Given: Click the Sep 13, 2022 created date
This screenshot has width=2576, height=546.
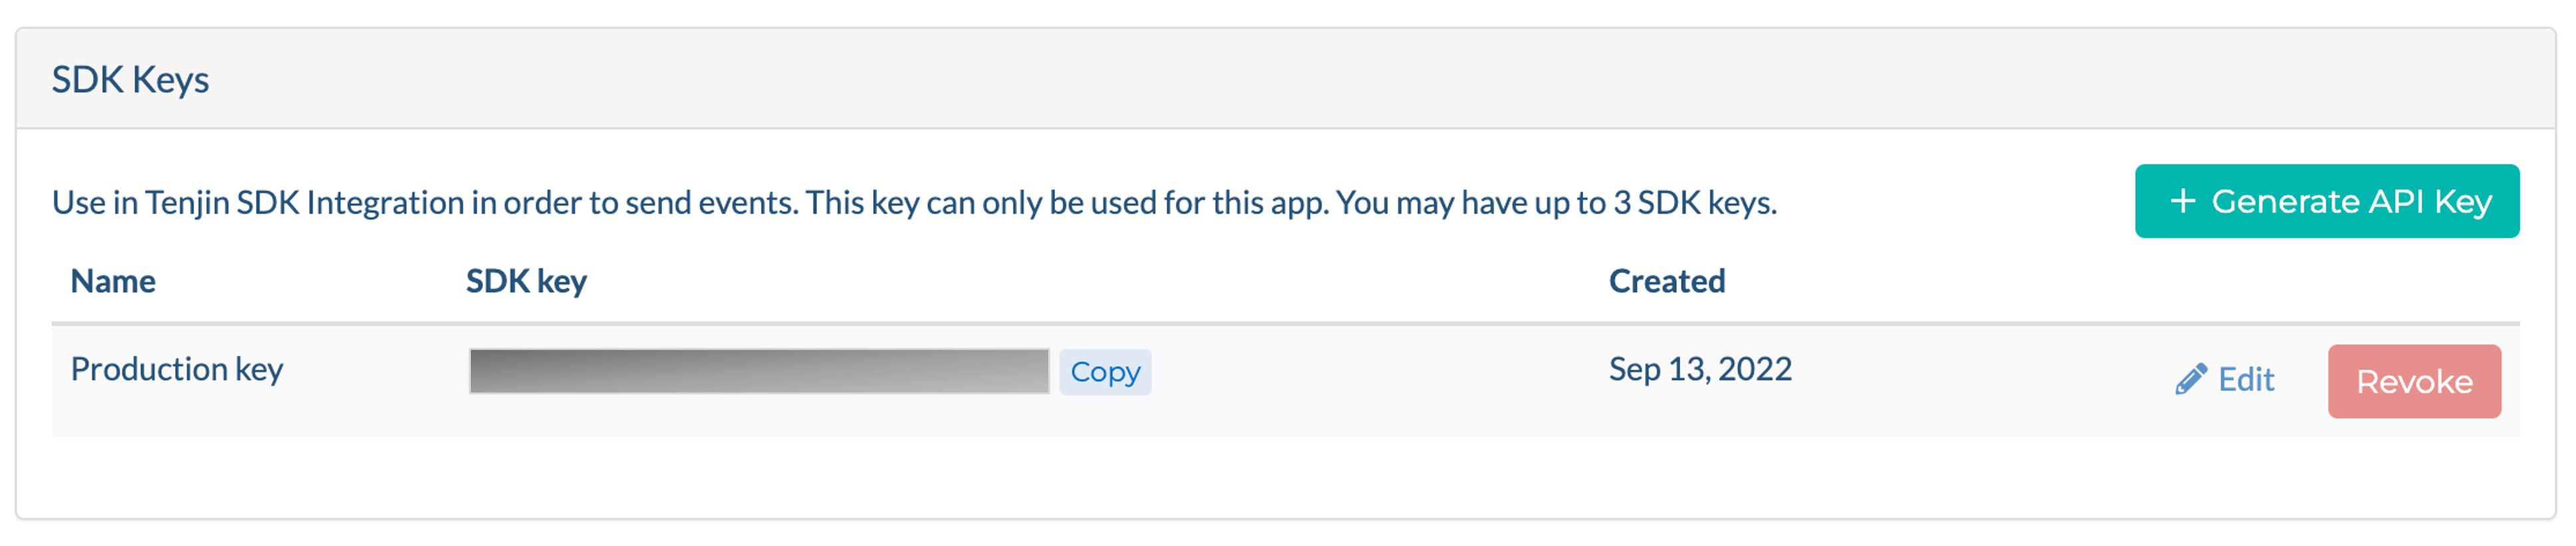Looking at the screenshot, I should (x=1699, y=369).
